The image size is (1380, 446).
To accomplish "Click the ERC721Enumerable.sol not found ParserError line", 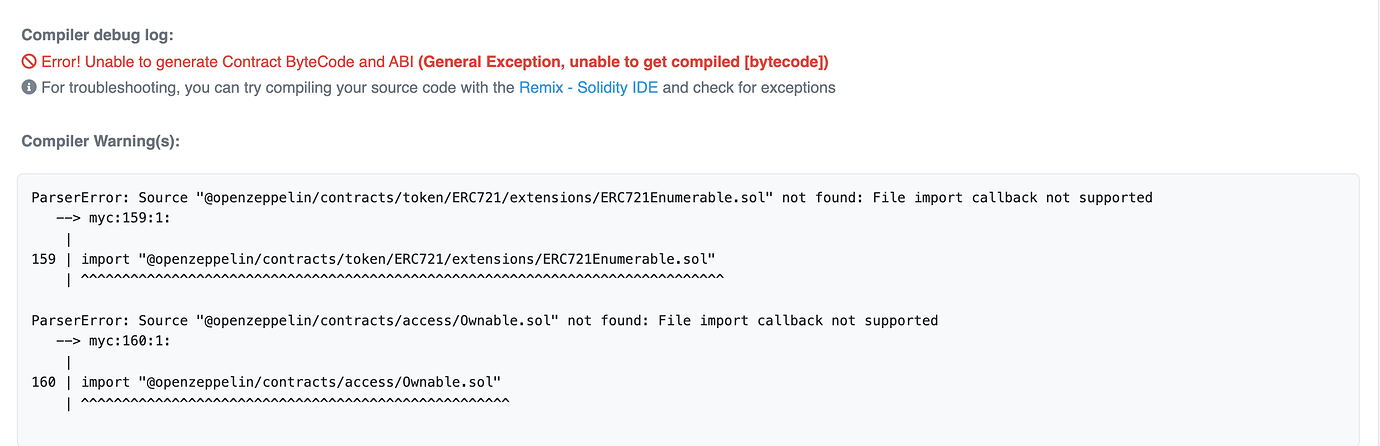I will click(592, 198).
